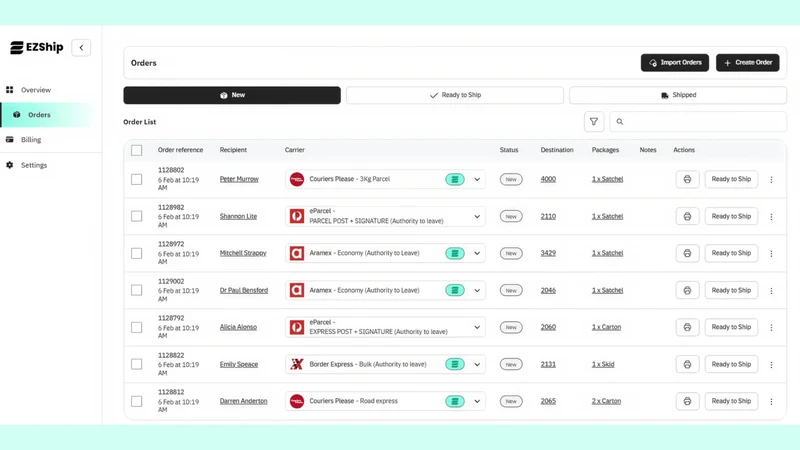This screenshot has width=800, height=450.
Task: Mark Shannon Lite's order Ready to Ship
Action: (x=731, y=216)
